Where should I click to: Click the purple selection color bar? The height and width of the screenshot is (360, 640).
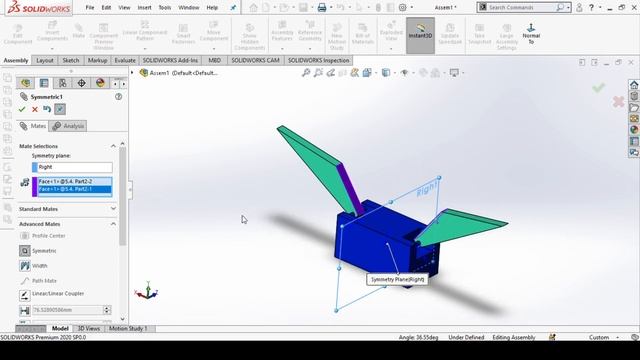35,187
